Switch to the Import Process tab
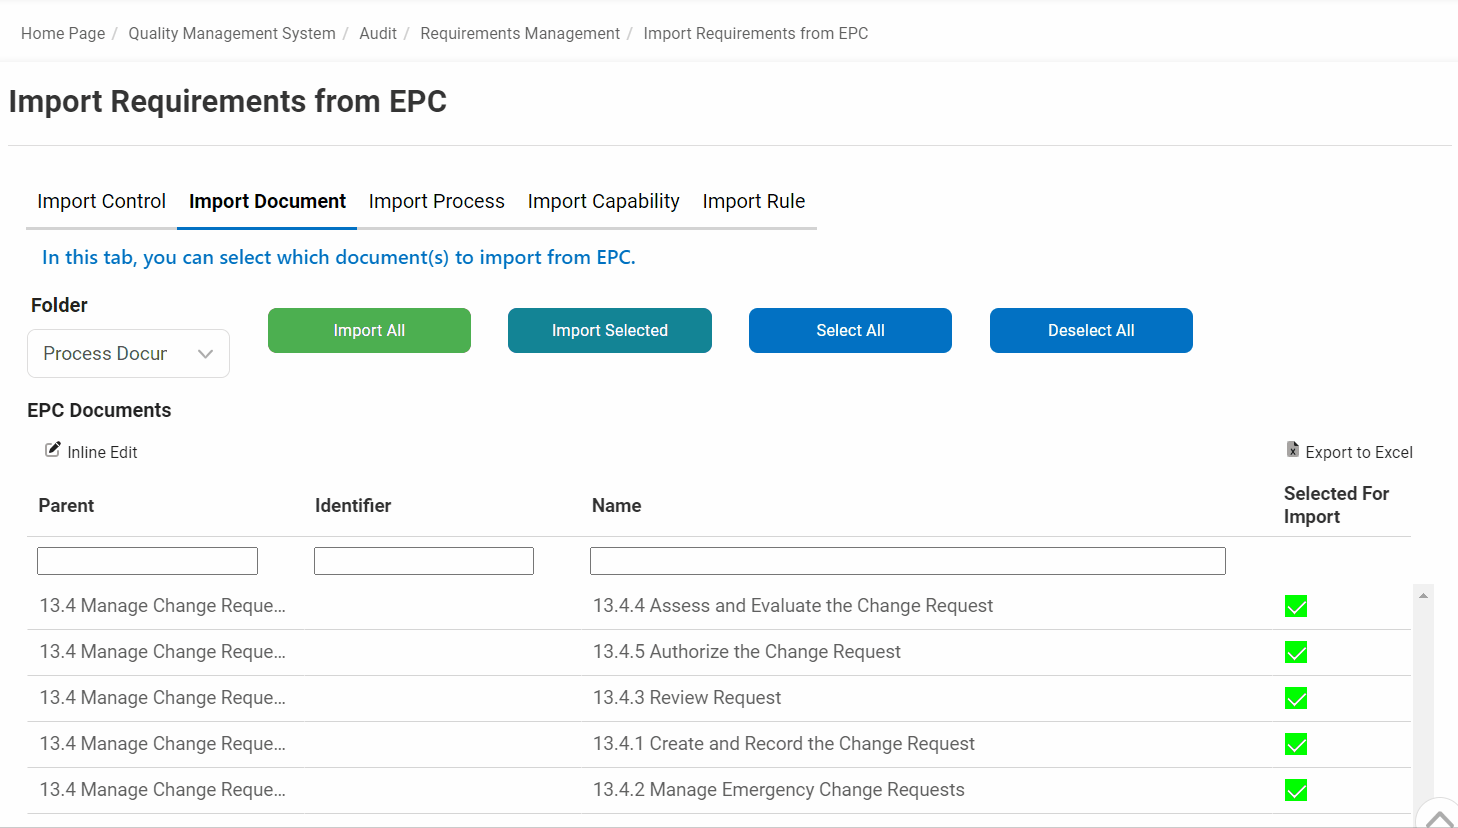 pyautogui.click(x=436, y=202)
